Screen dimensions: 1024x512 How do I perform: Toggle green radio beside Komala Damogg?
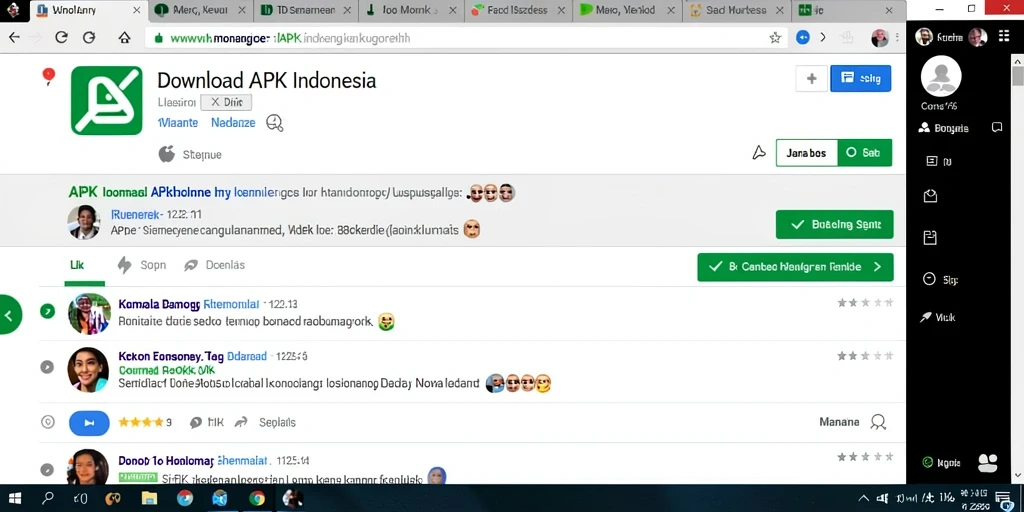tap(48, 311)
